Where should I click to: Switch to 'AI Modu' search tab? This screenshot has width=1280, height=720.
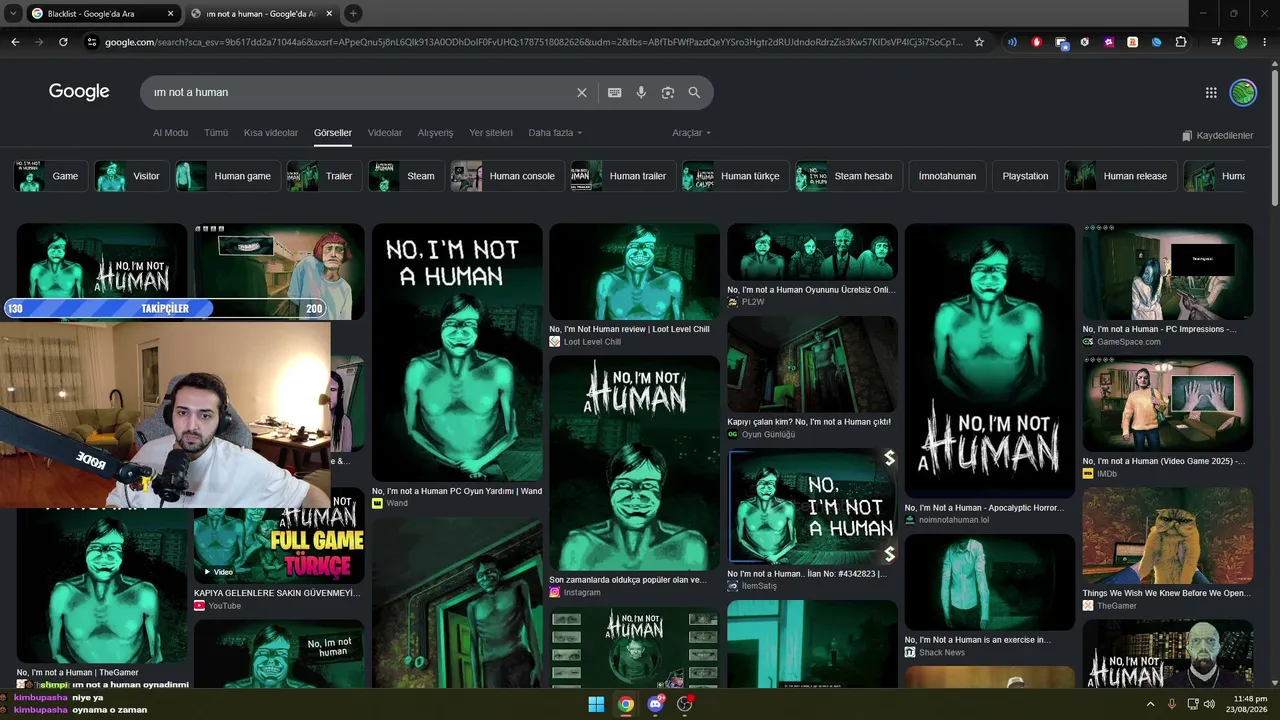[x=170, y=133]
